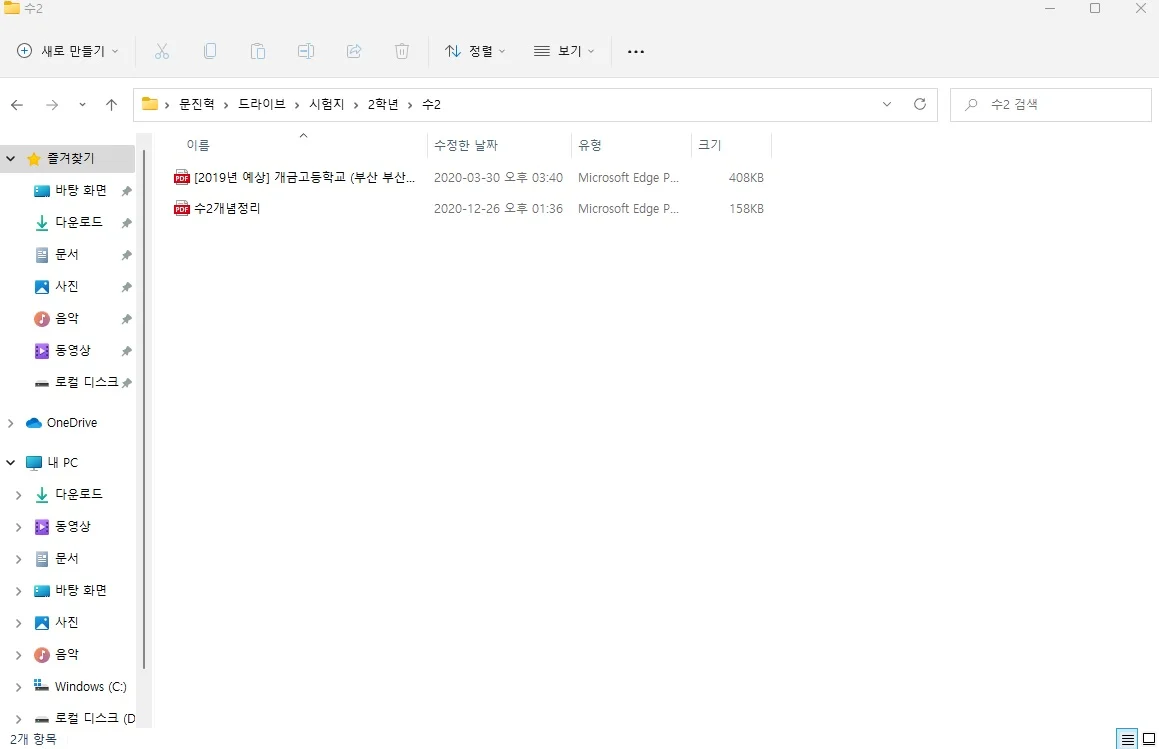Select 바탕 화면 under 내 PC
This screenshot has width=1159, height=749.
tap(81, 591)
